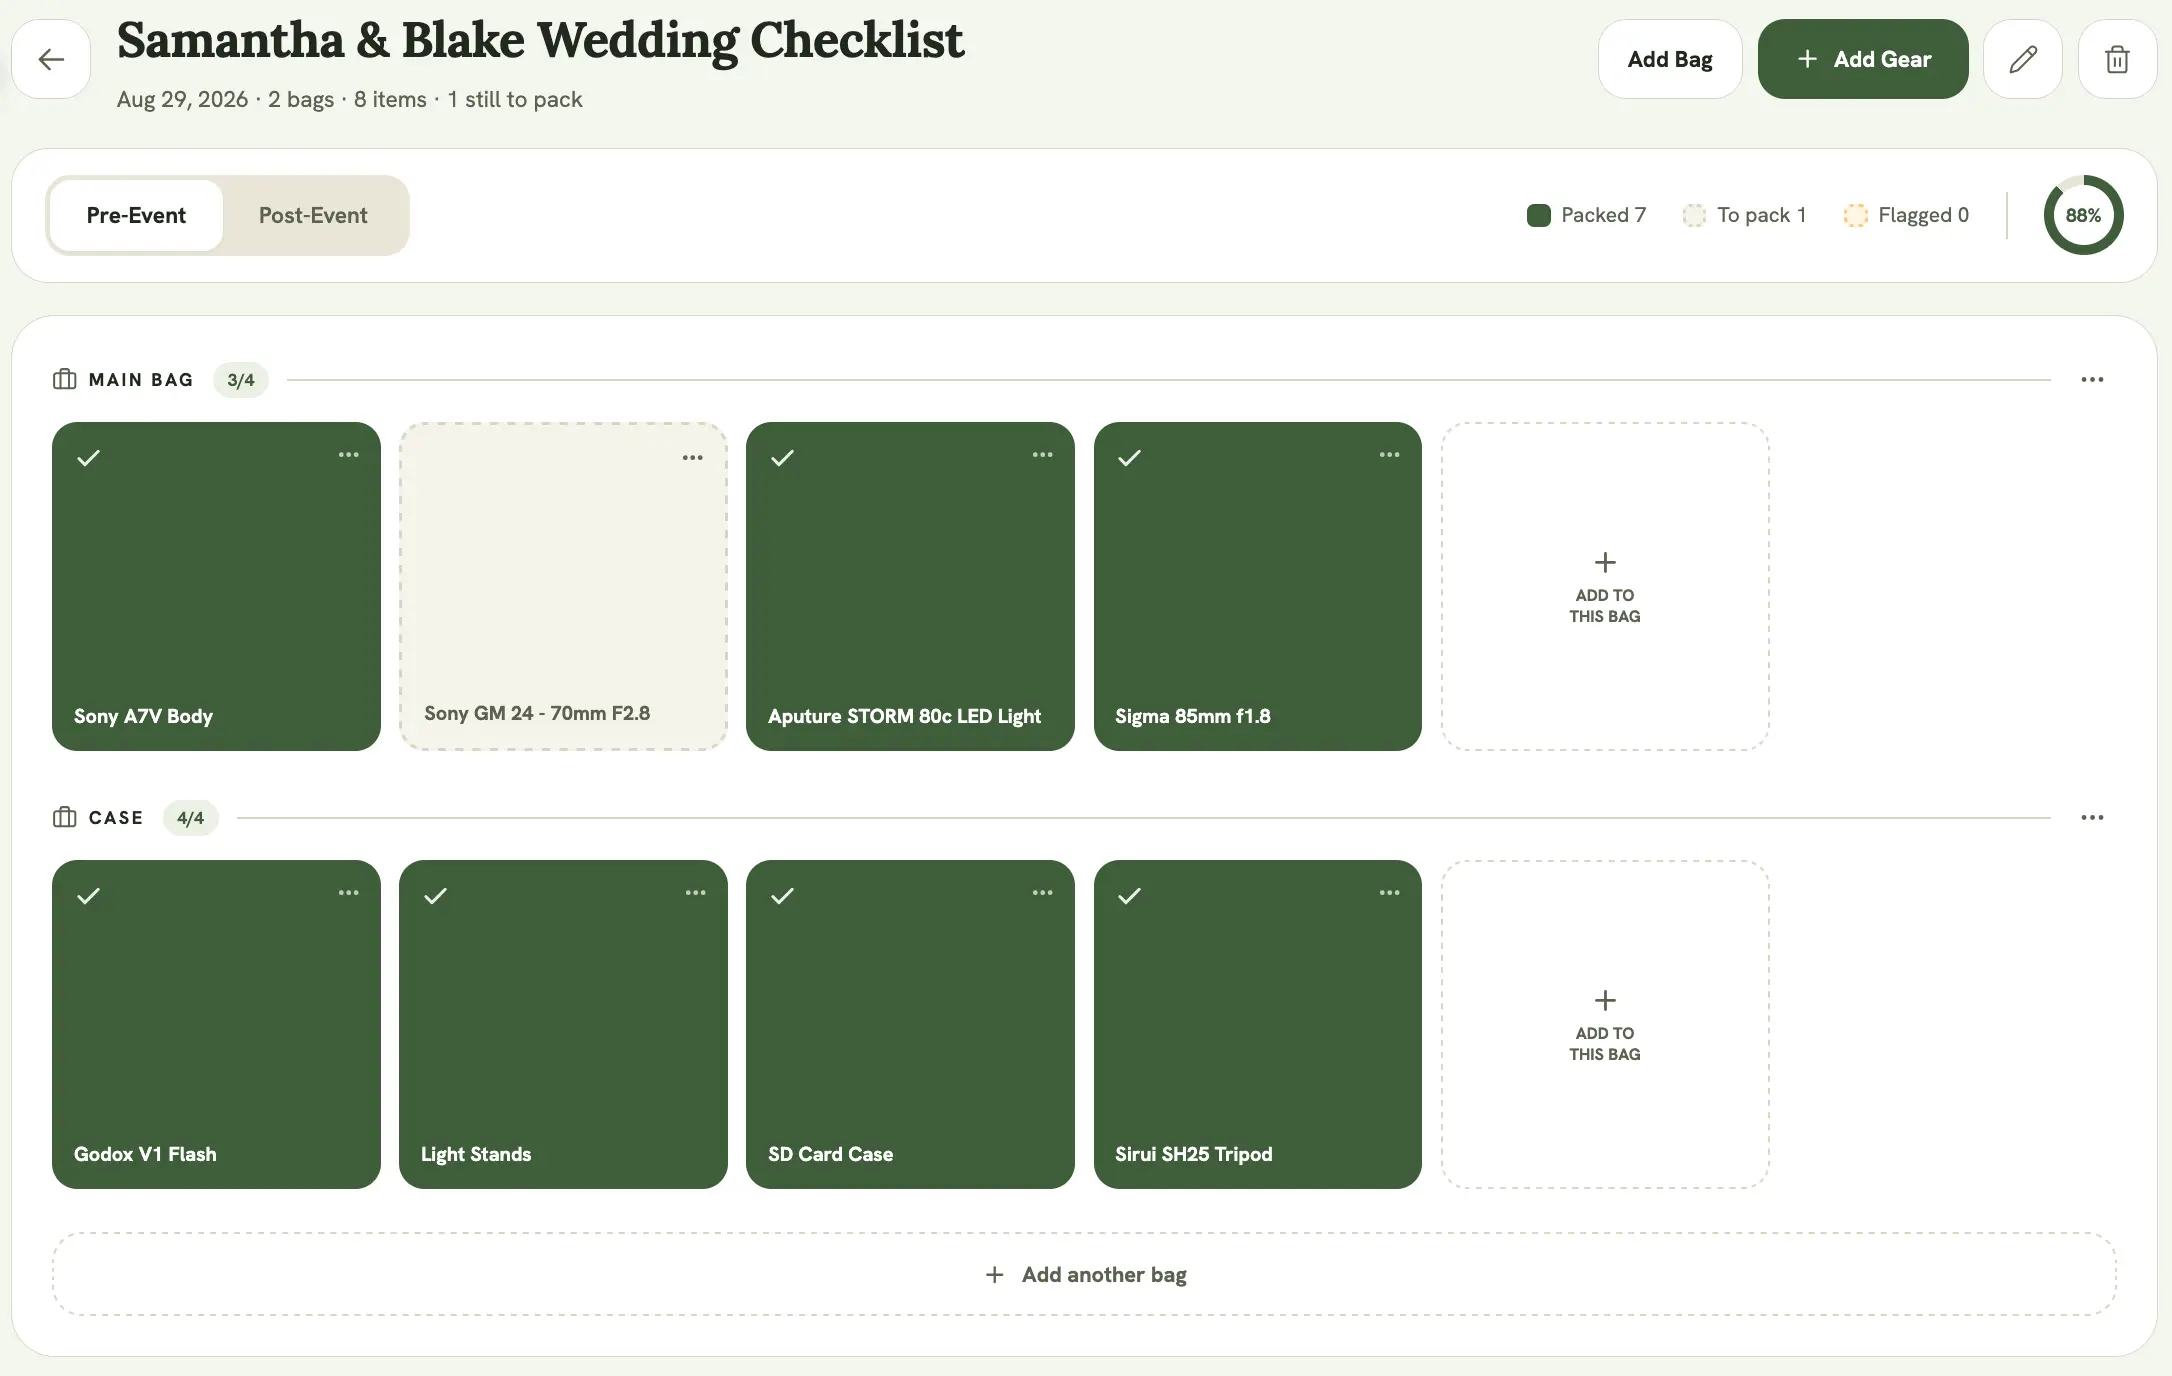Add item to Main Bag tile

tap(1605, 586)
